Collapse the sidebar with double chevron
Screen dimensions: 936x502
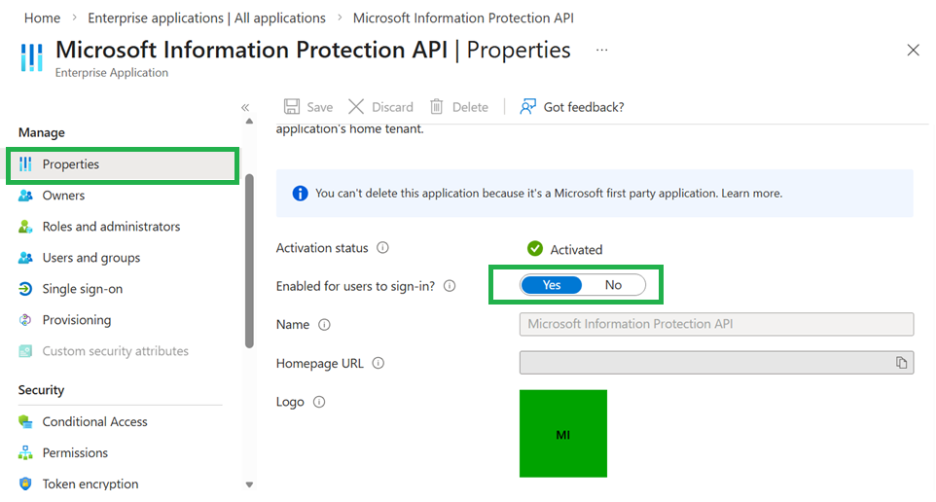(245, 107)
